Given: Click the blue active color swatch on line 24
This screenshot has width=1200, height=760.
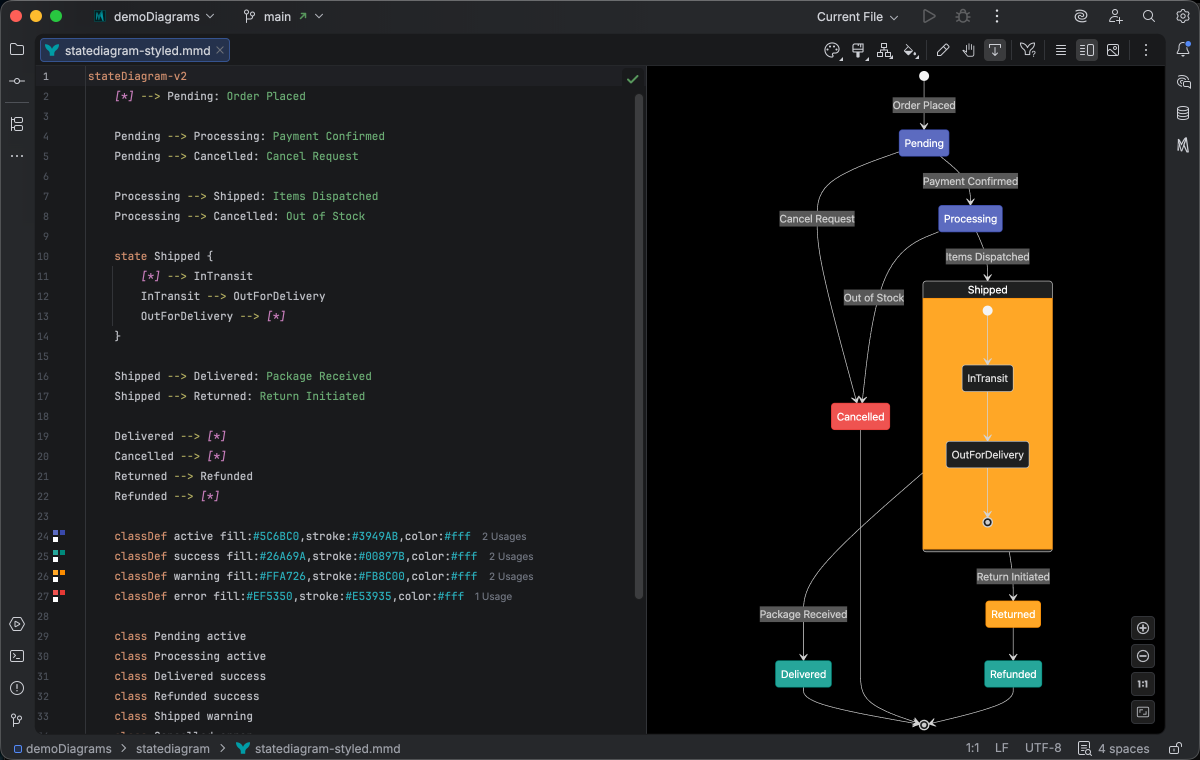Looking at the screenshot, I should (59, 536).
